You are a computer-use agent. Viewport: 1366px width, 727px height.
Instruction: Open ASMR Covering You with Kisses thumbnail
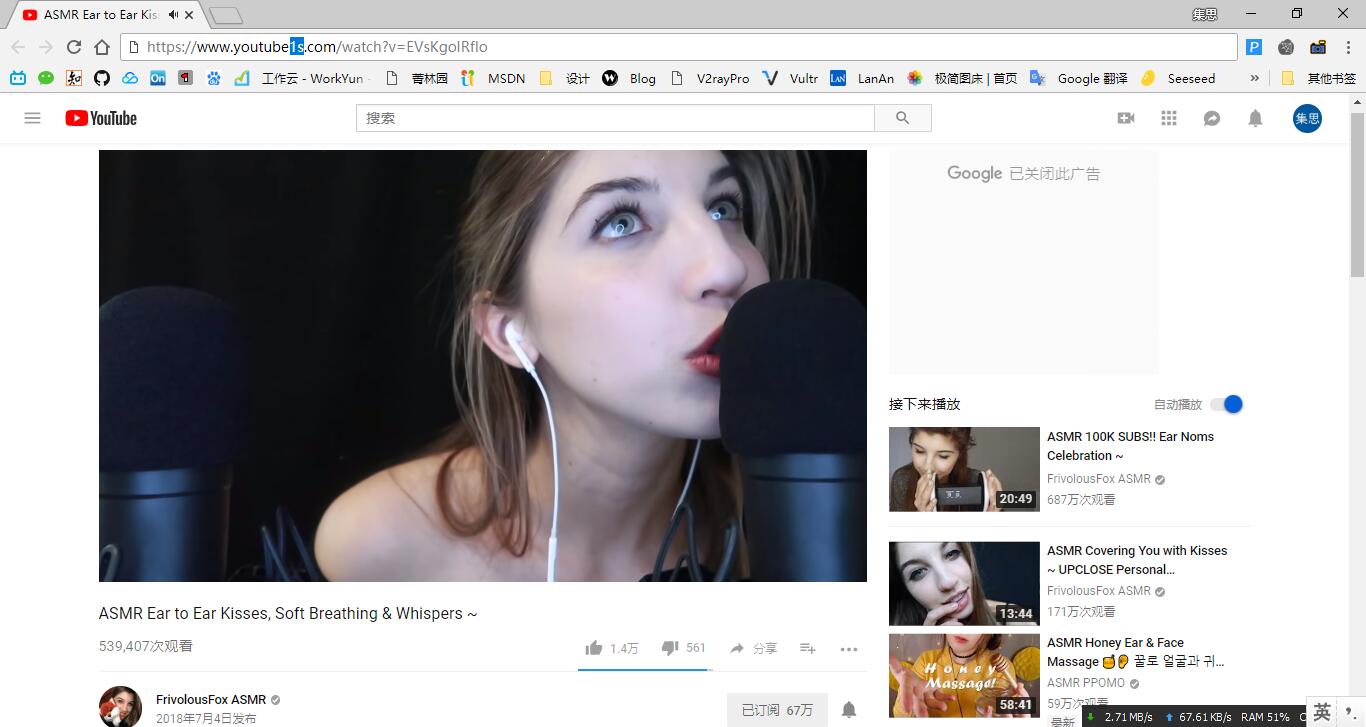(964, 584)
